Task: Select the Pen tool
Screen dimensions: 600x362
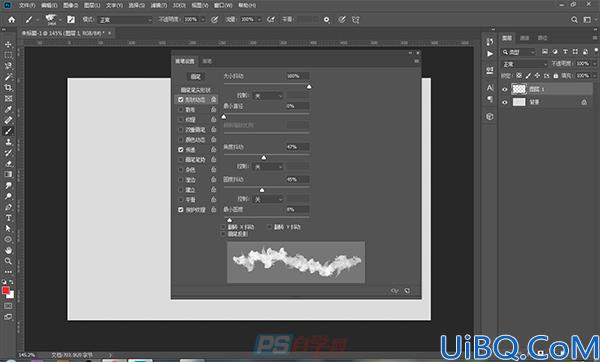Action: point(8,207)
